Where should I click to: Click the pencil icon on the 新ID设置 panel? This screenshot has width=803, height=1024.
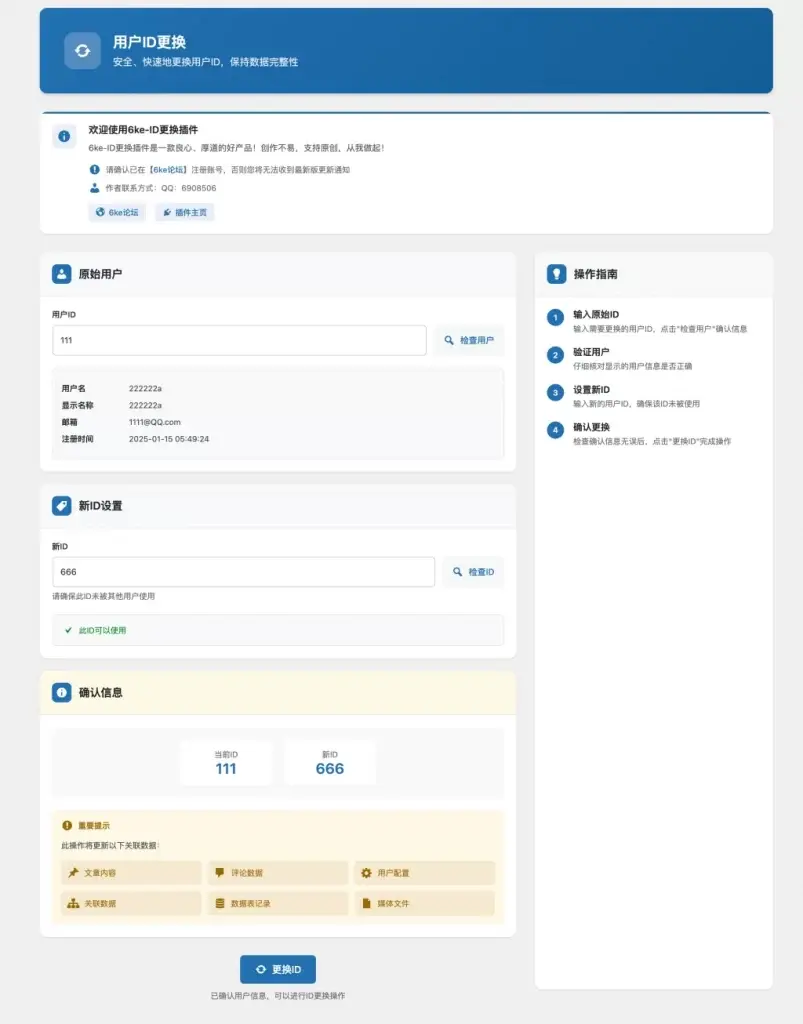click(x=62, y=505)
